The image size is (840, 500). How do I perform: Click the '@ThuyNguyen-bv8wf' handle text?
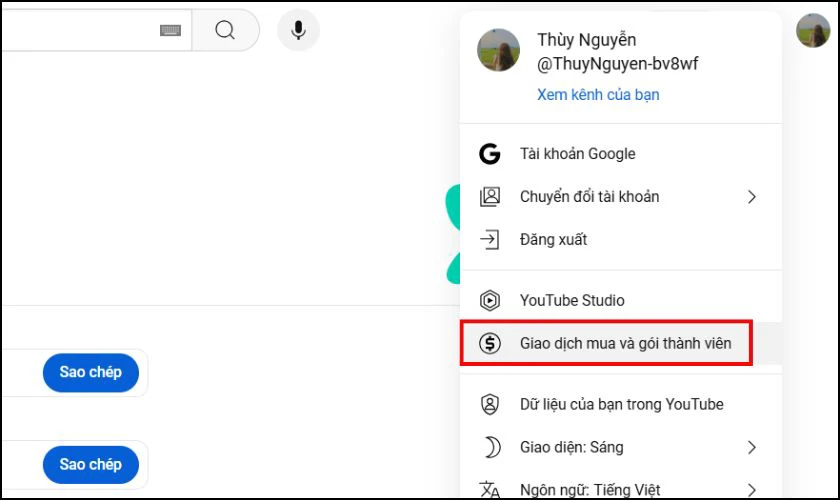click(617, 64)
